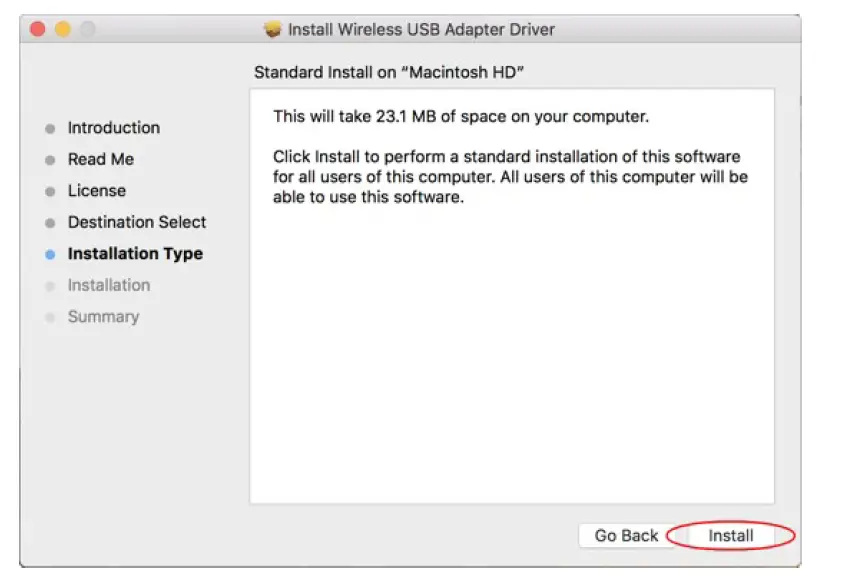The image size is (851, 586).
Task: Click gray bullet beside Introduction
Action: click(50, 129)
